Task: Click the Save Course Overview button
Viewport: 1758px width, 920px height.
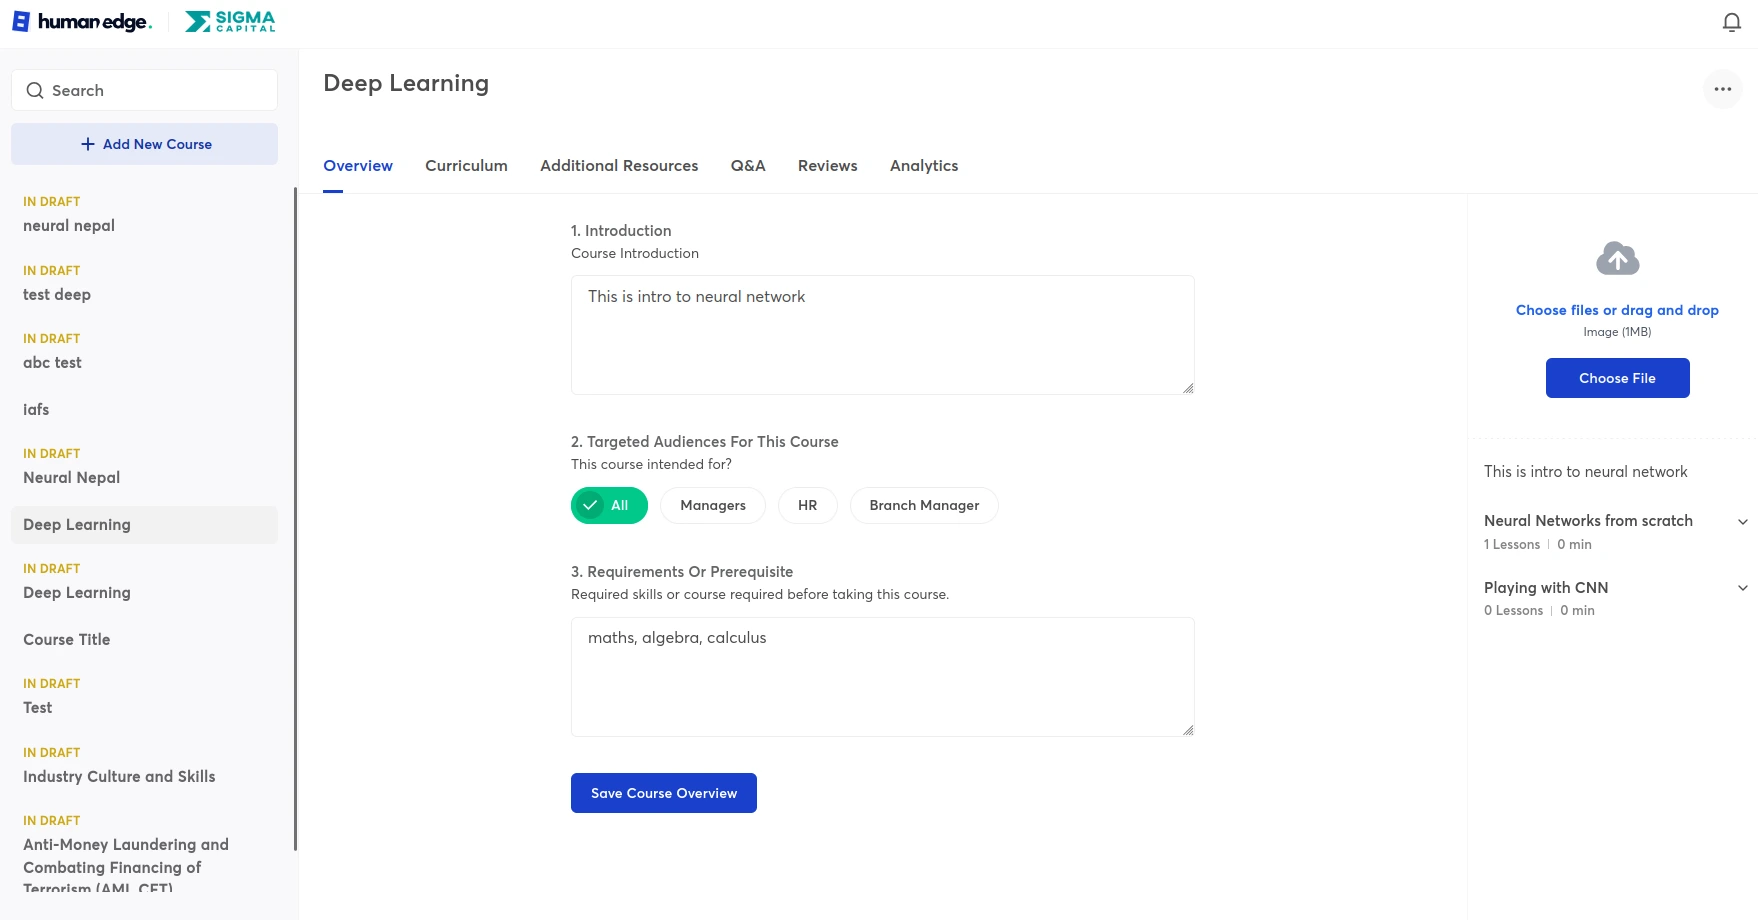Action: [664, 793]
